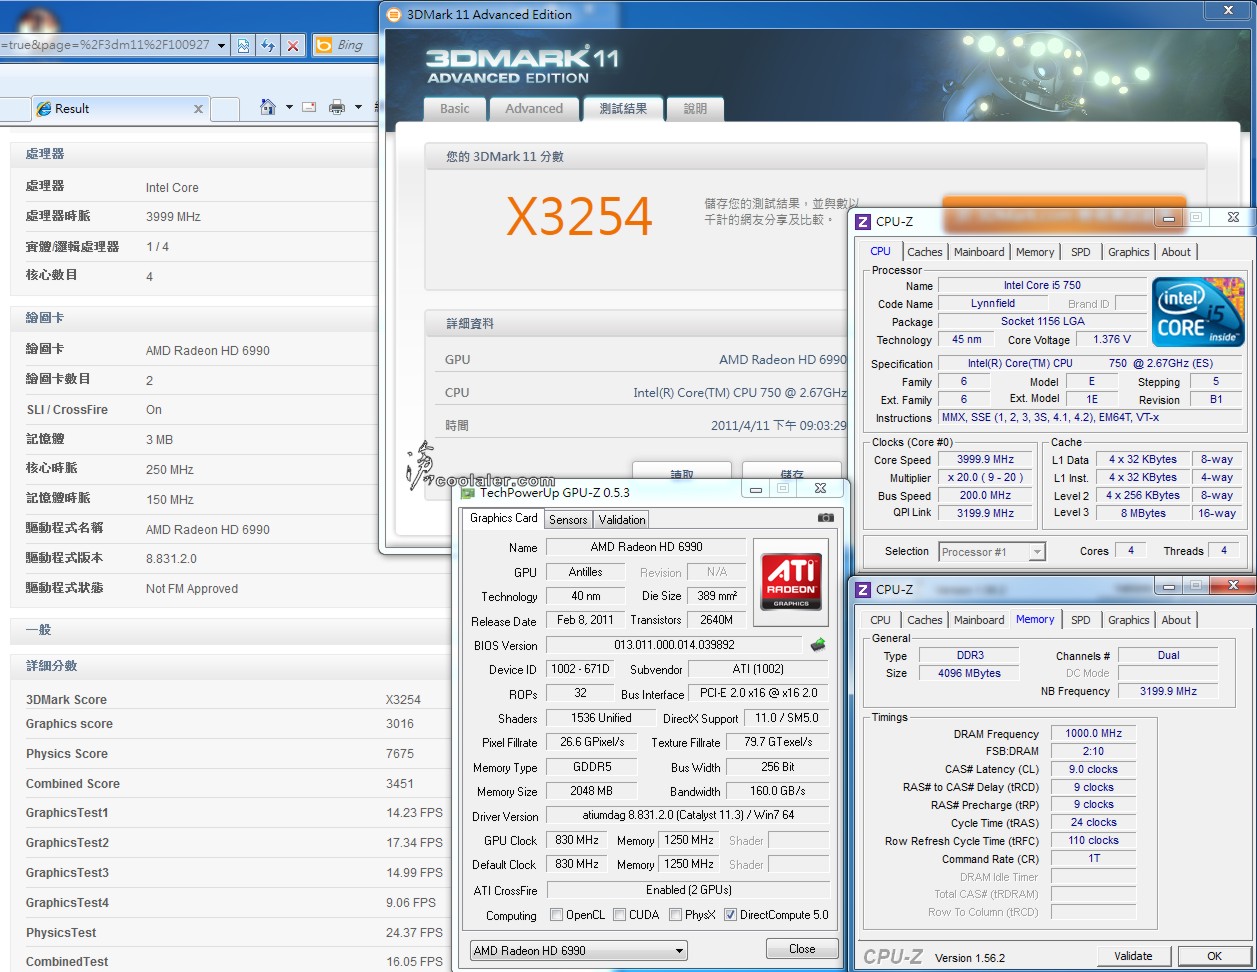The width and height of the screenshot is (1257, 972).
Task: Expand the IE home button dropdown arrow
Action: (x=289, y=107)
